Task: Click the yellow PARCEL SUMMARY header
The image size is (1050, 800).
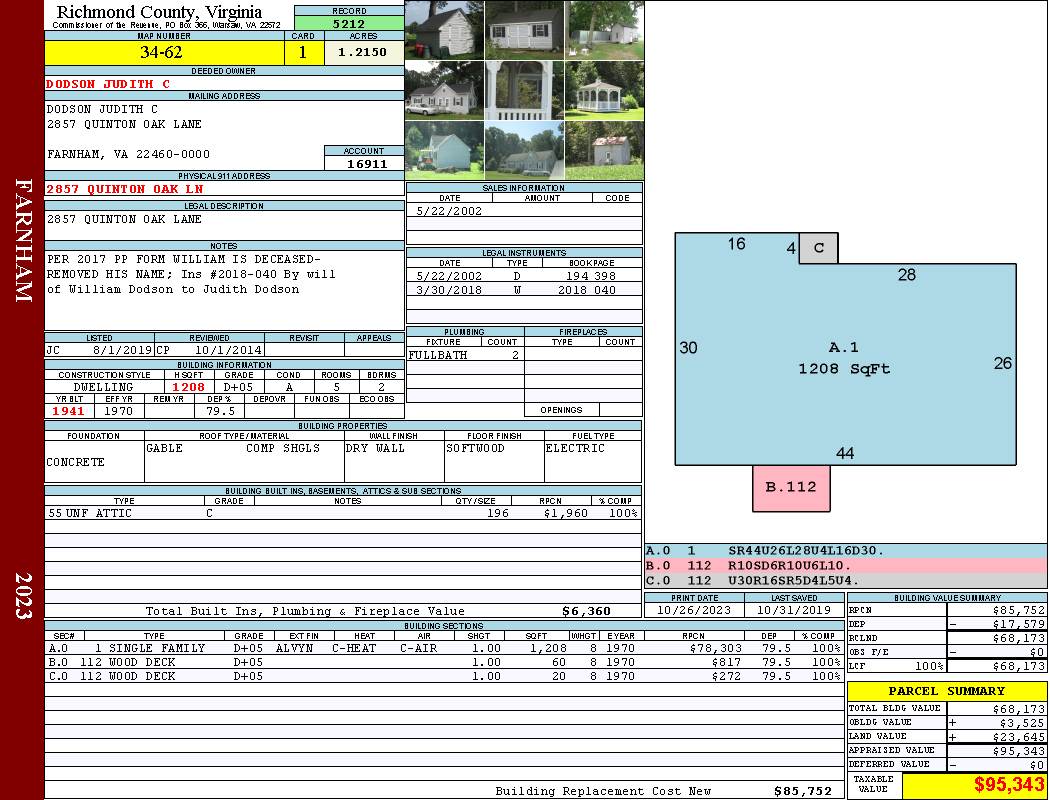Action: (946, 691)
